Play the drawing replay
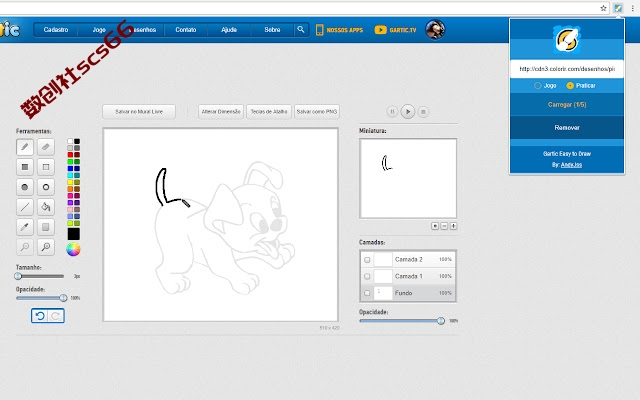Viewport: 640px width, 400px height. coord(408,111)
